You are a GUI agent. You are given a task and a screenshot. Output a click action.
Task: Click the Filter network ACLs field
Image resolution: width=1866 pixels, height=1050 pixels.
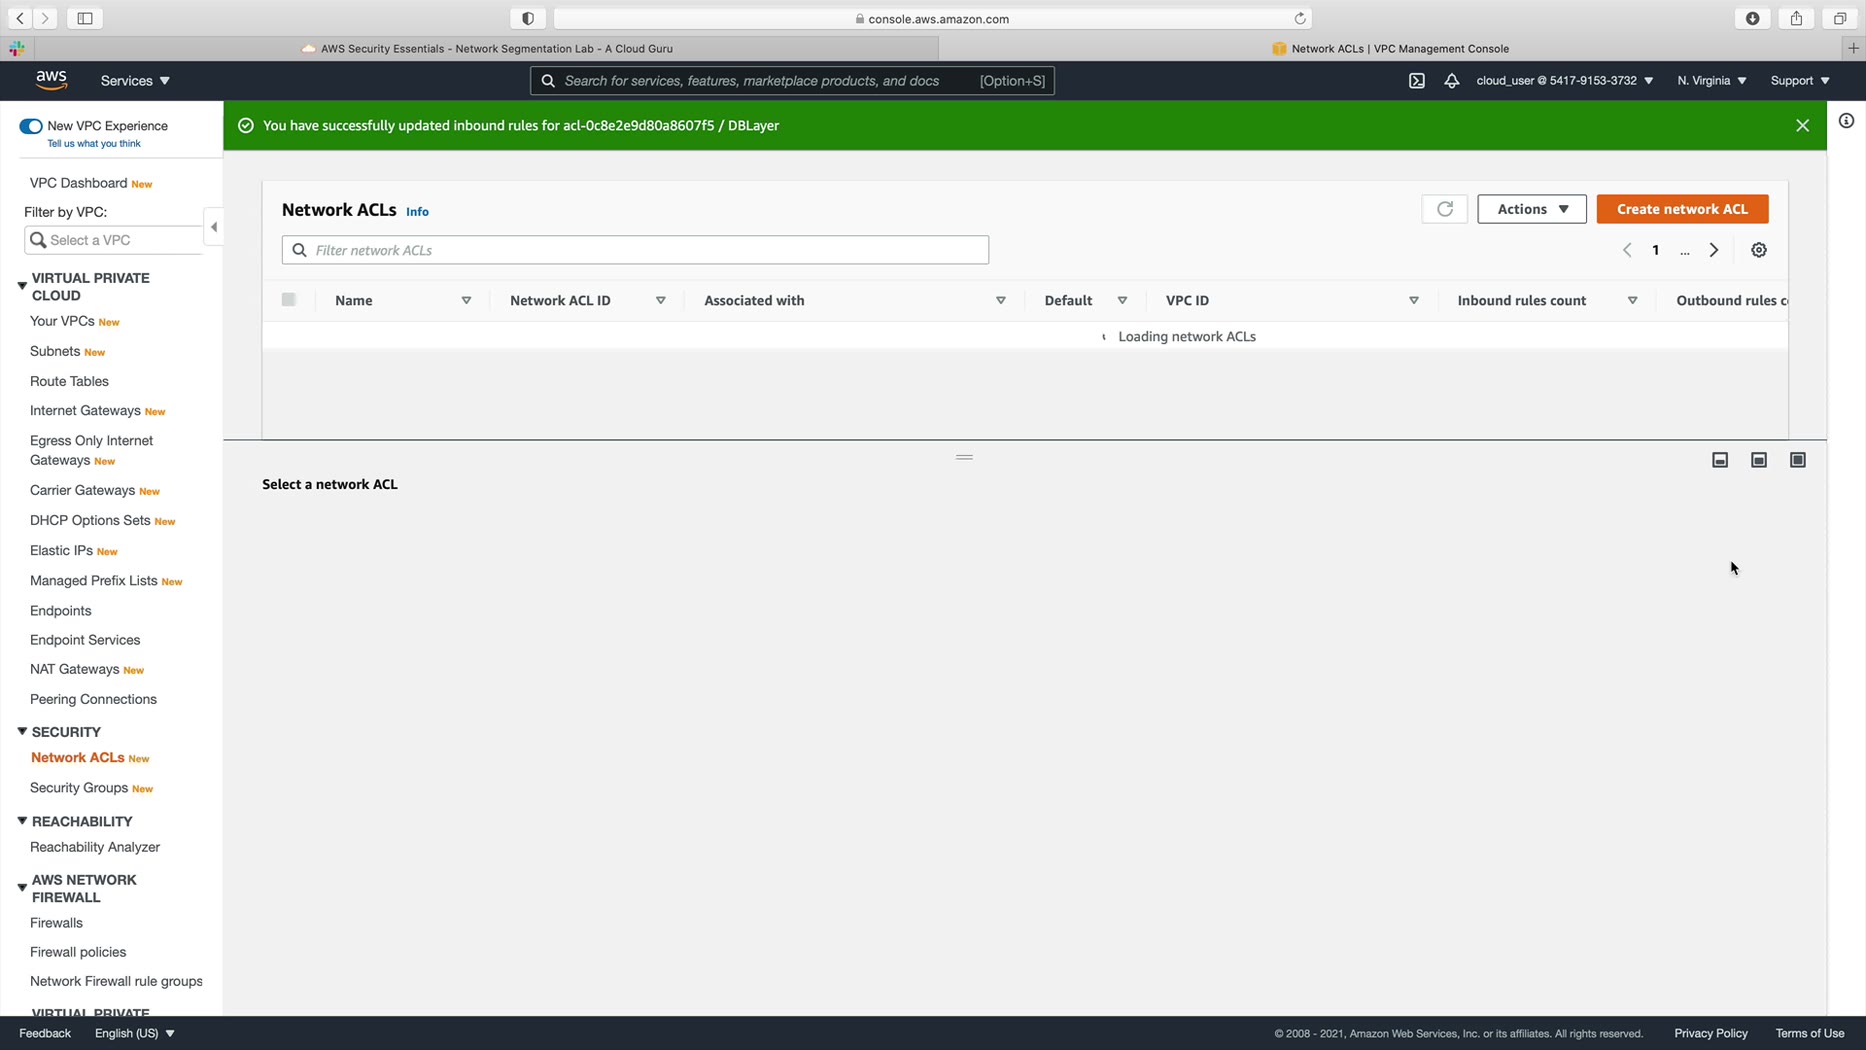click(635, 250)
